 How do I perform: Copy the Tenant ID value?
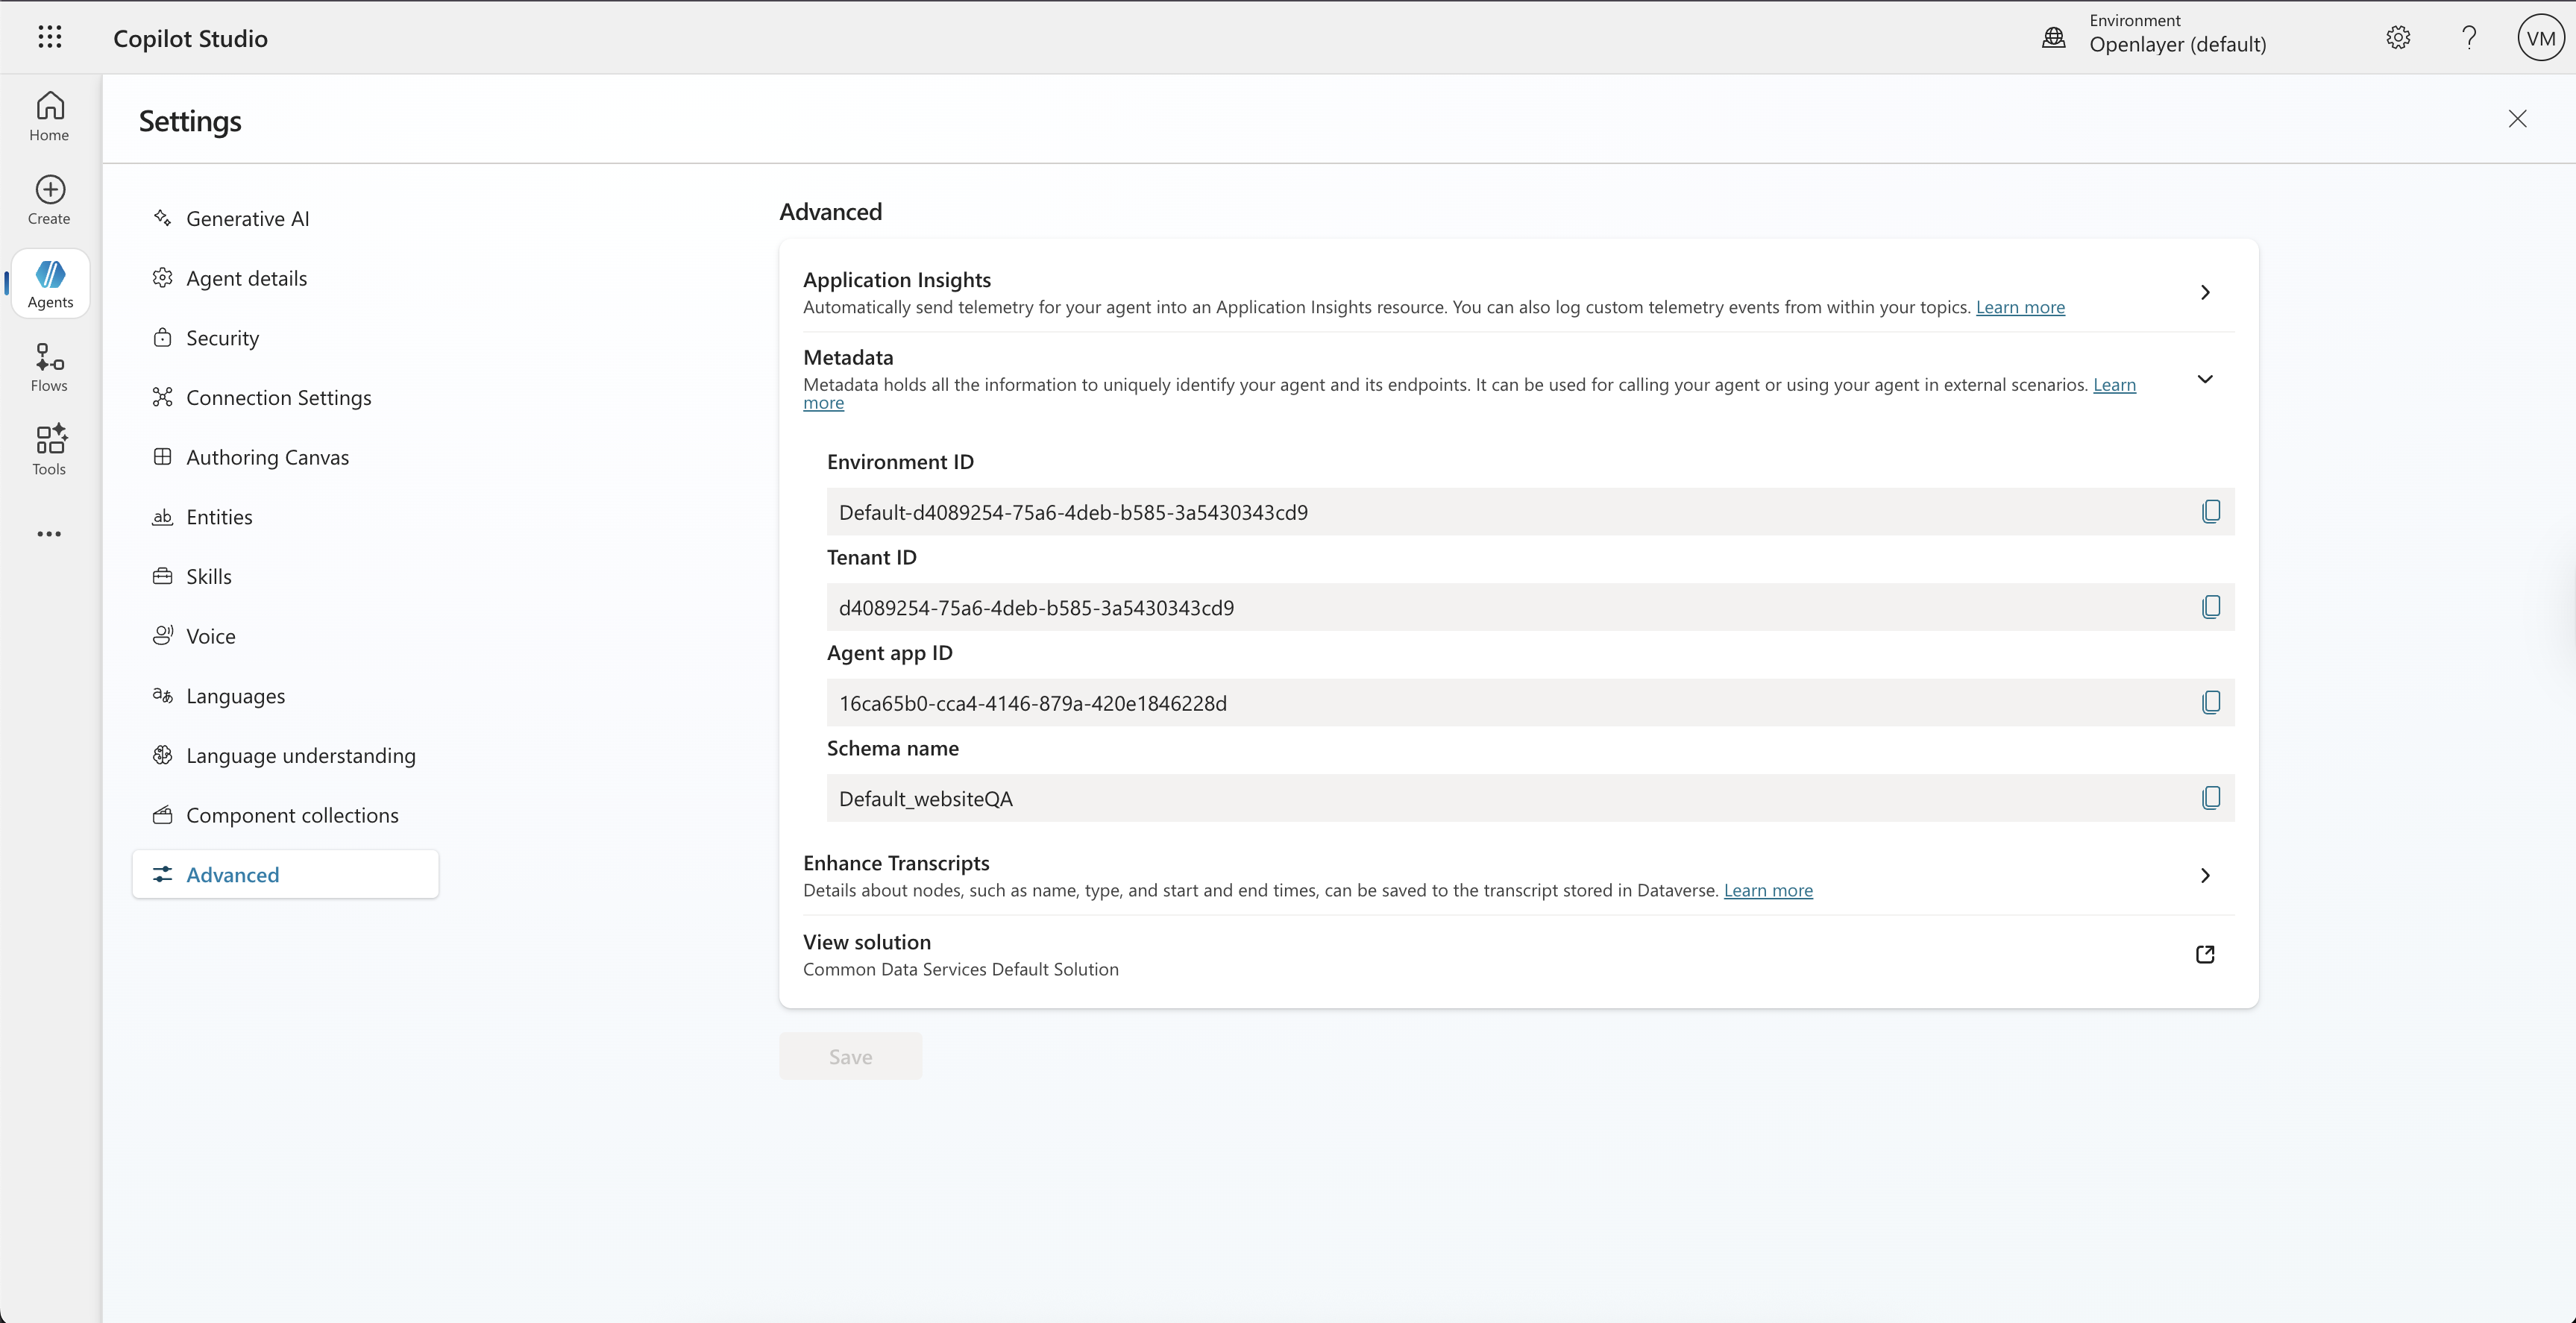[x=2211, y=606]
